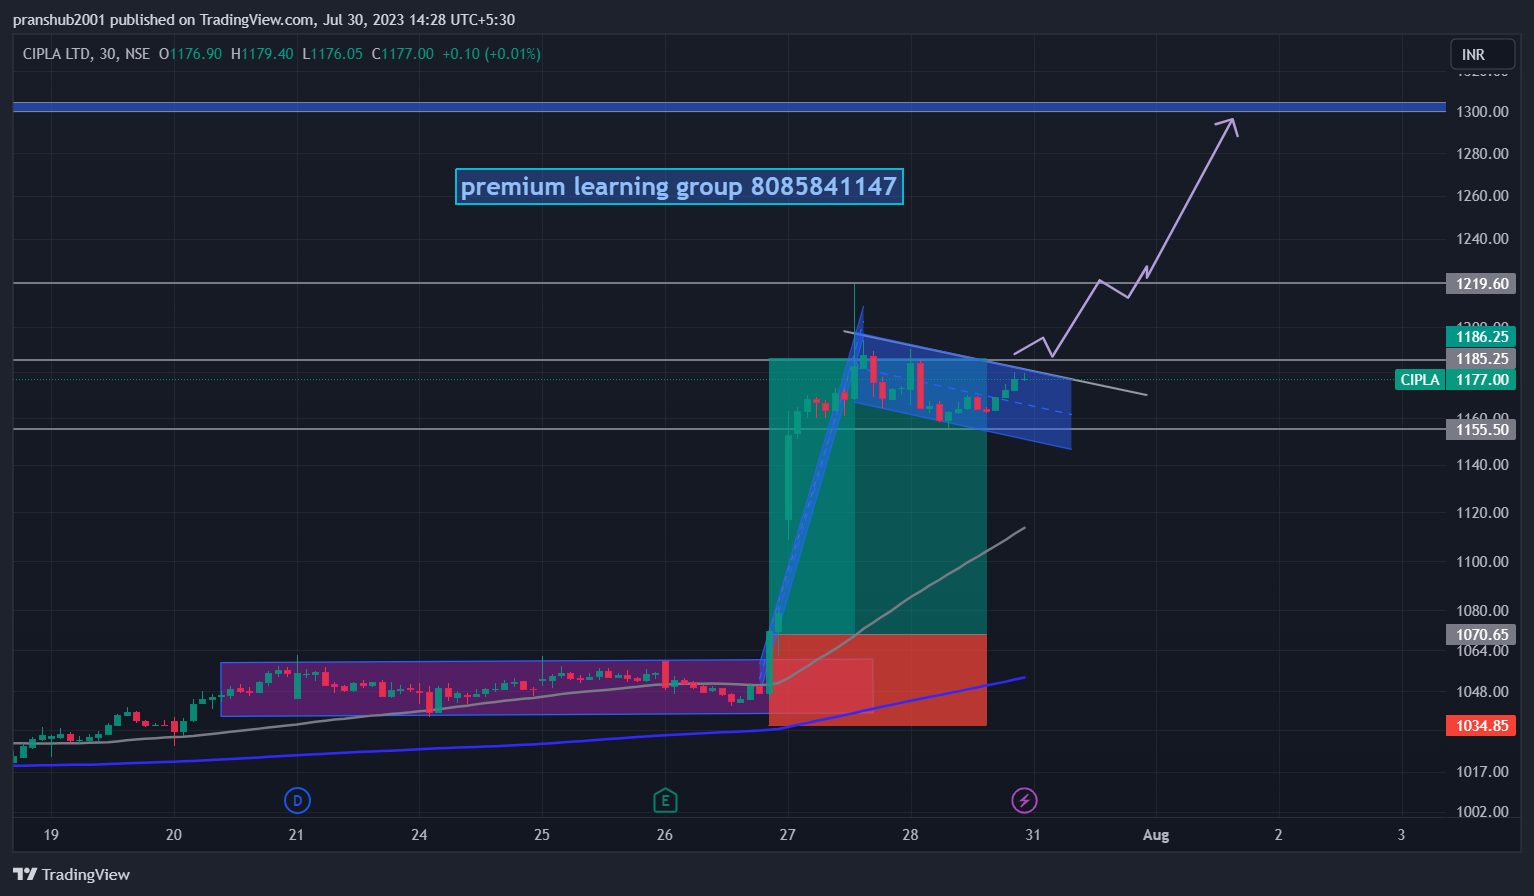Click the lightning bolt event icon
The image size is (1534, 896).
click(1024, 800)
